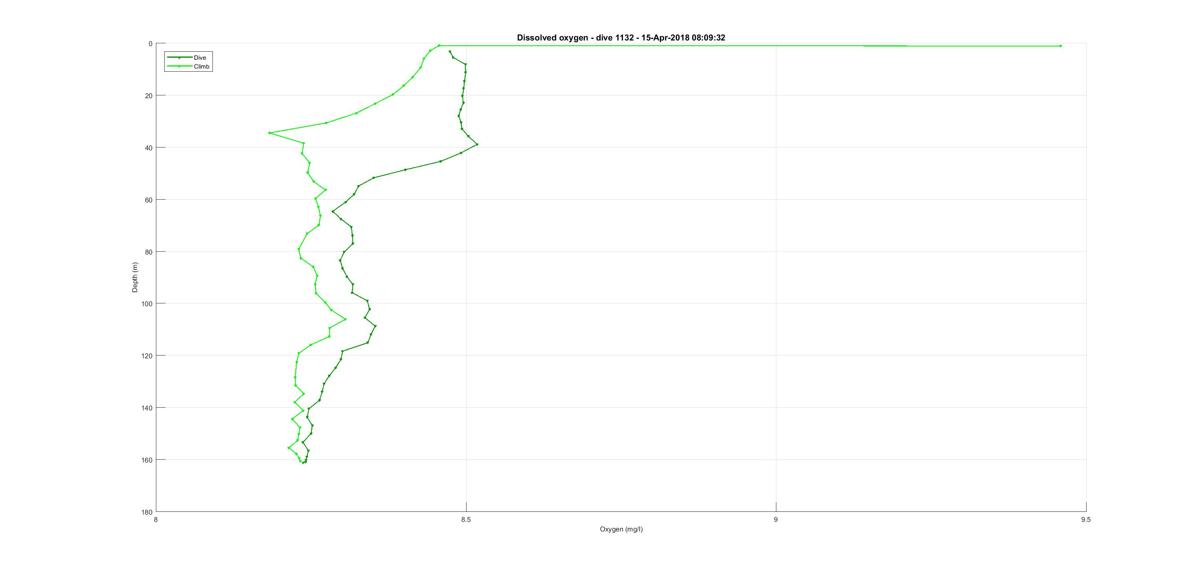Click the Depth (m) y-axis label
This screenshot has width=1200, height=575.
tap(134, 277)
